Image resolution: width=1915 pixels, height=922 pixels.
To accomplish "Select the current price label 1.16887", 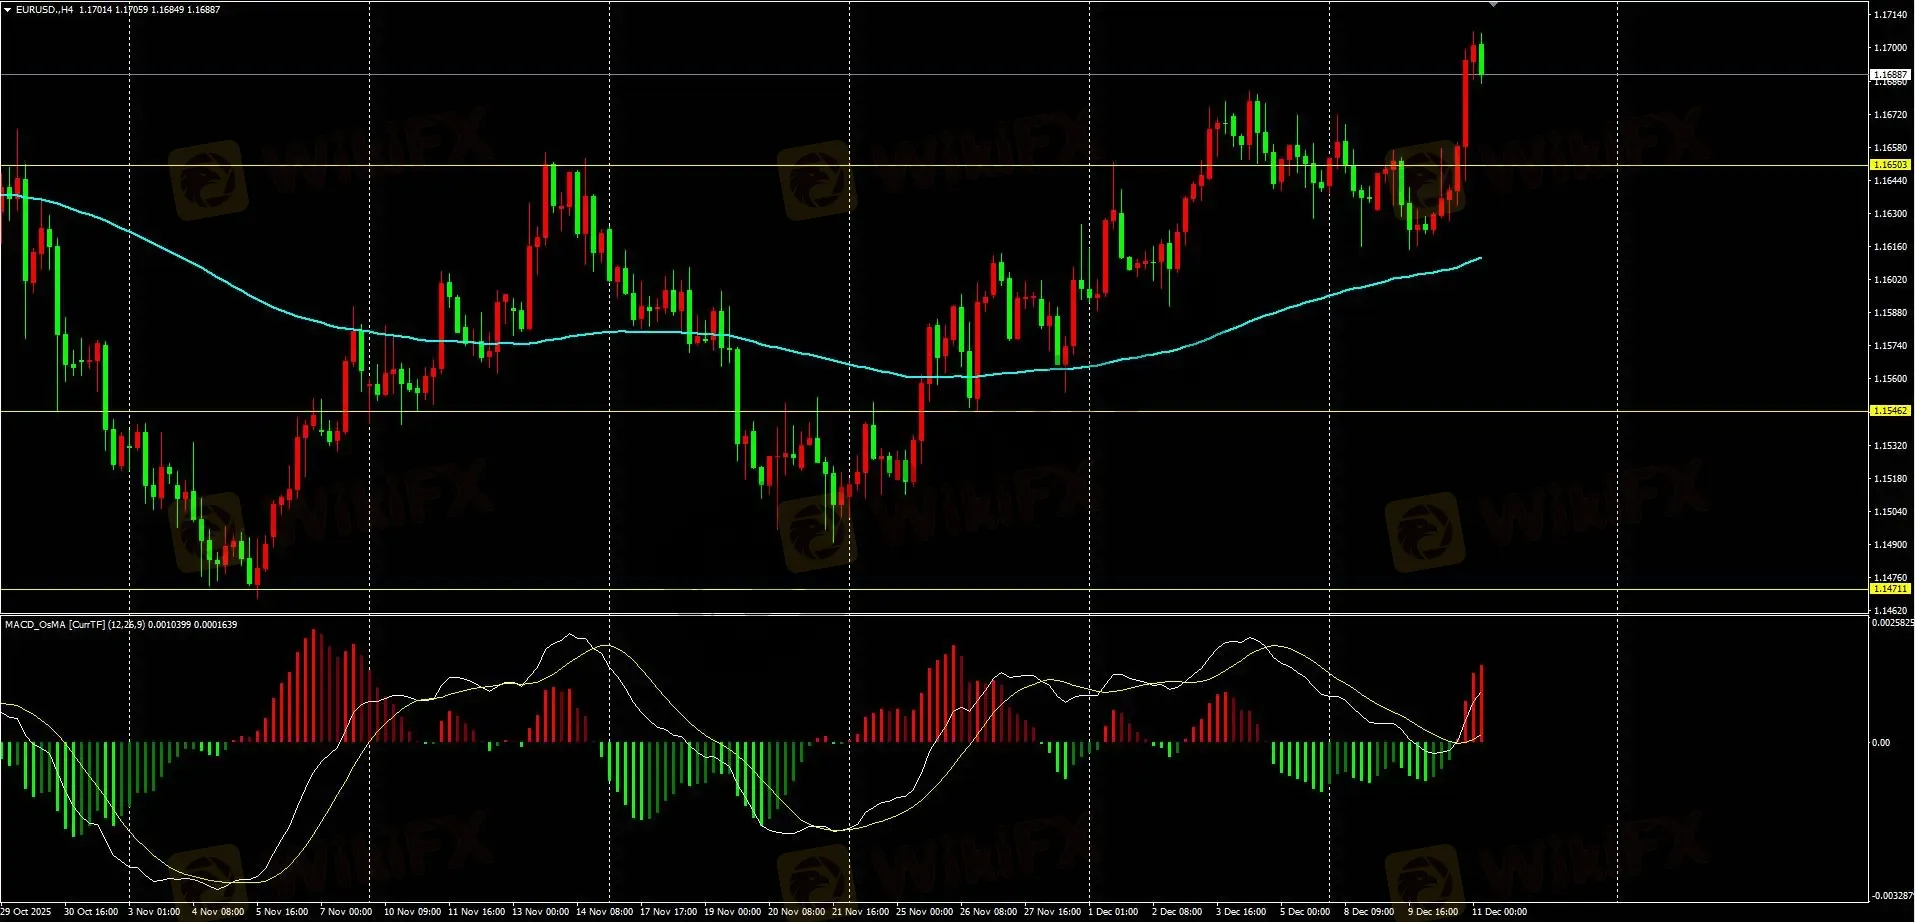I will click(1890, 75).
